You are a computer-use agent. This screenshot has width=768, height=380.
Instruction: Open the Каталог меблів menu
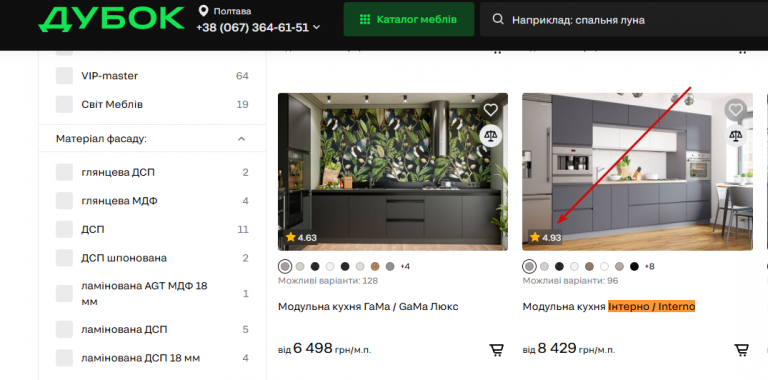tap(408, 20)
